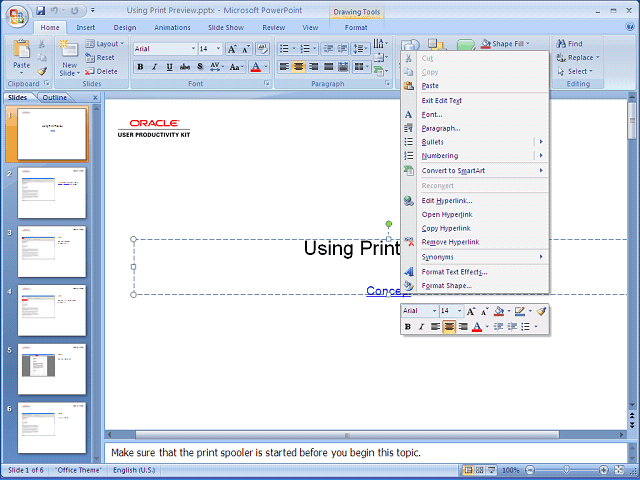Toggle center alignment in ribbon Paragraph group
The height and width of the screenshot is (480, 640).
(x=299, y=67)
